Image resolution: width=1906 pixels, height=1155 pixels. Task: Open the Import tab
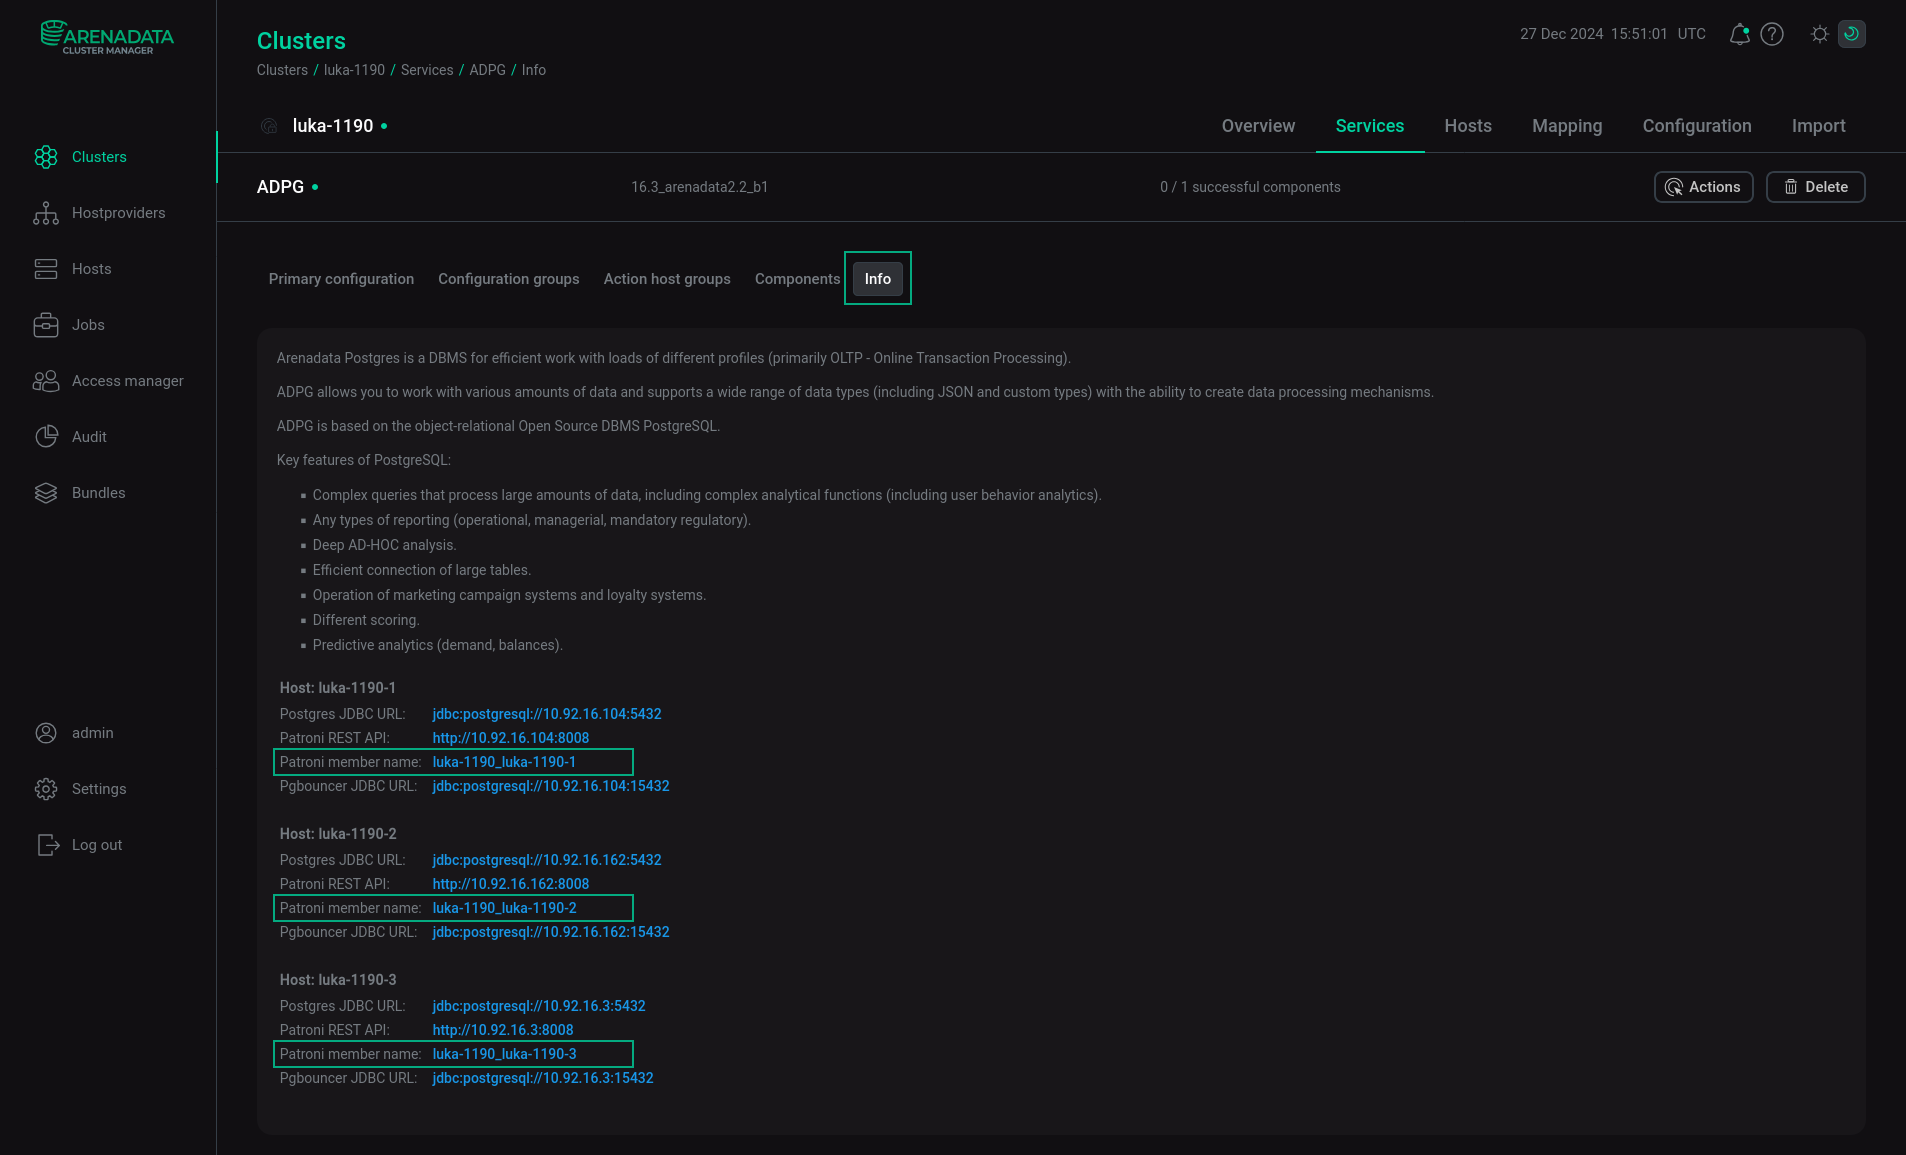point(1818,126)
